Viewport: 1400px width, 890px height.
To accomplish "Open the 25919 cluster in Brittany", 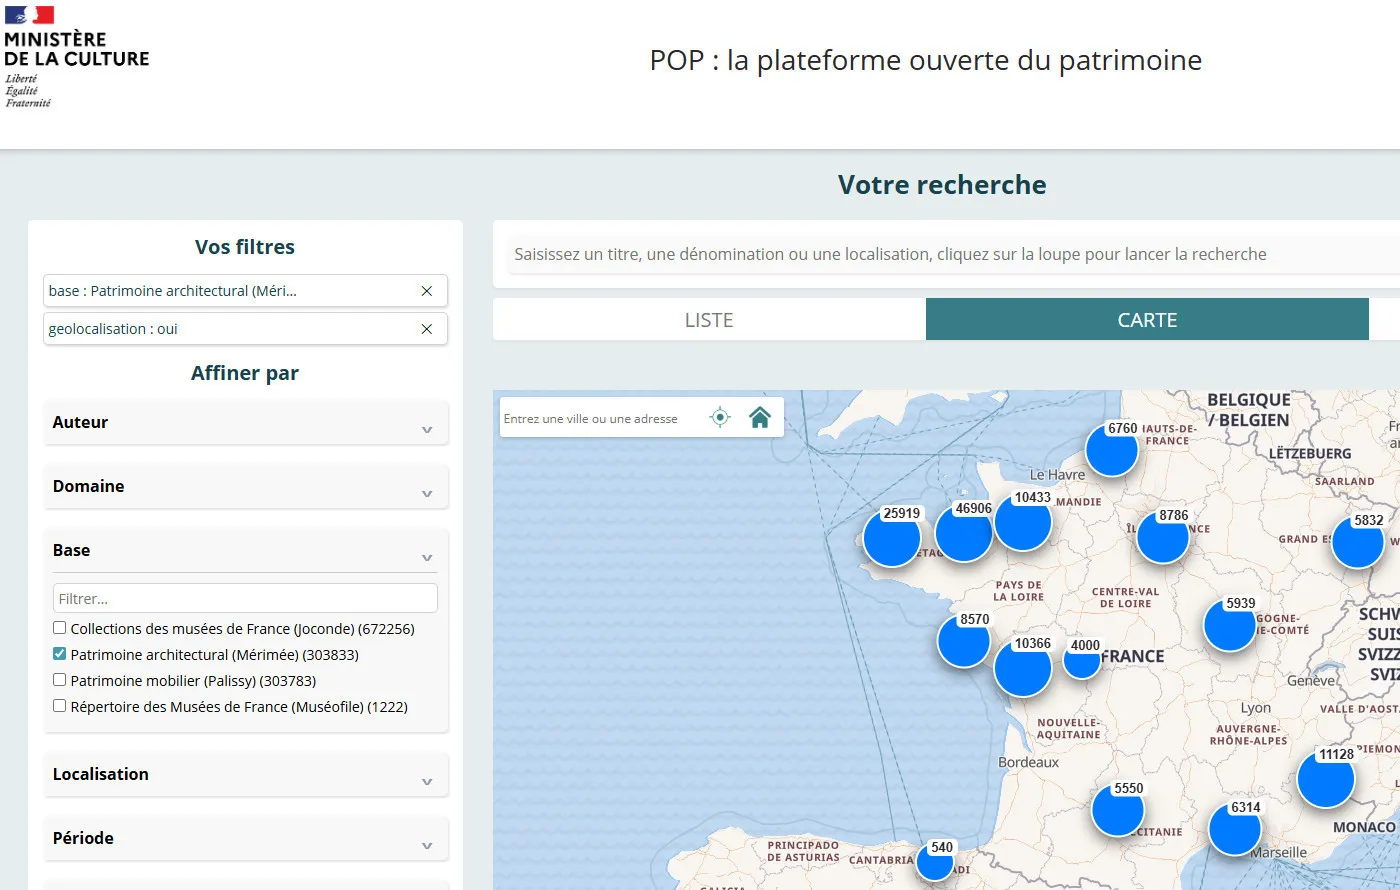I will [891, 539].
